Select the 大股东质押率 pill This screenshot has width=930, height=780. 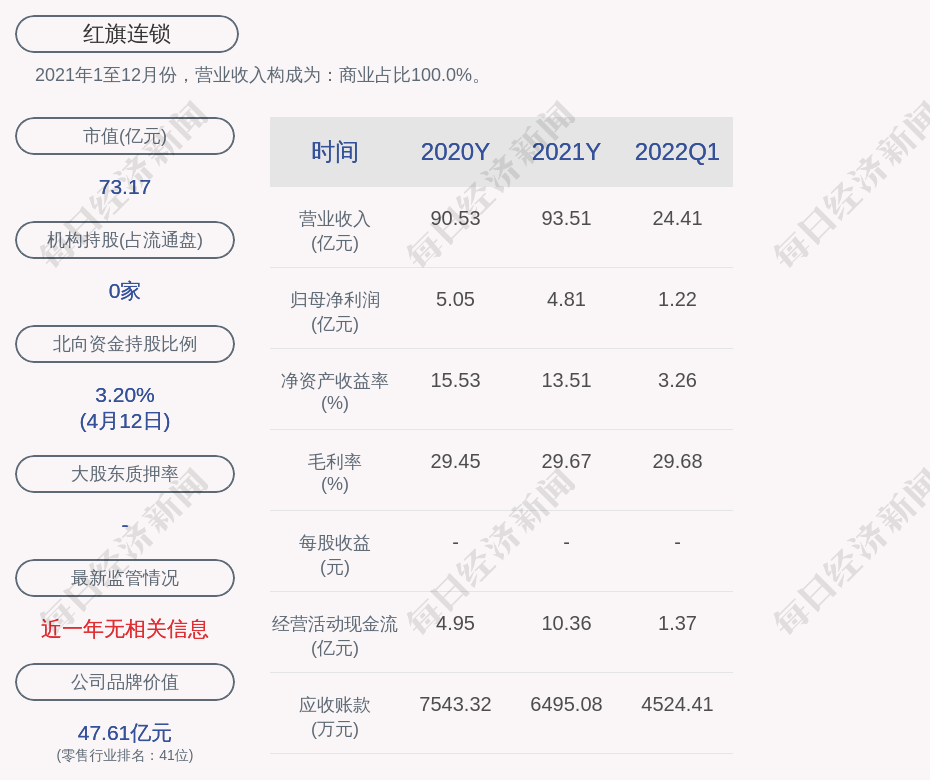(125, 474)
